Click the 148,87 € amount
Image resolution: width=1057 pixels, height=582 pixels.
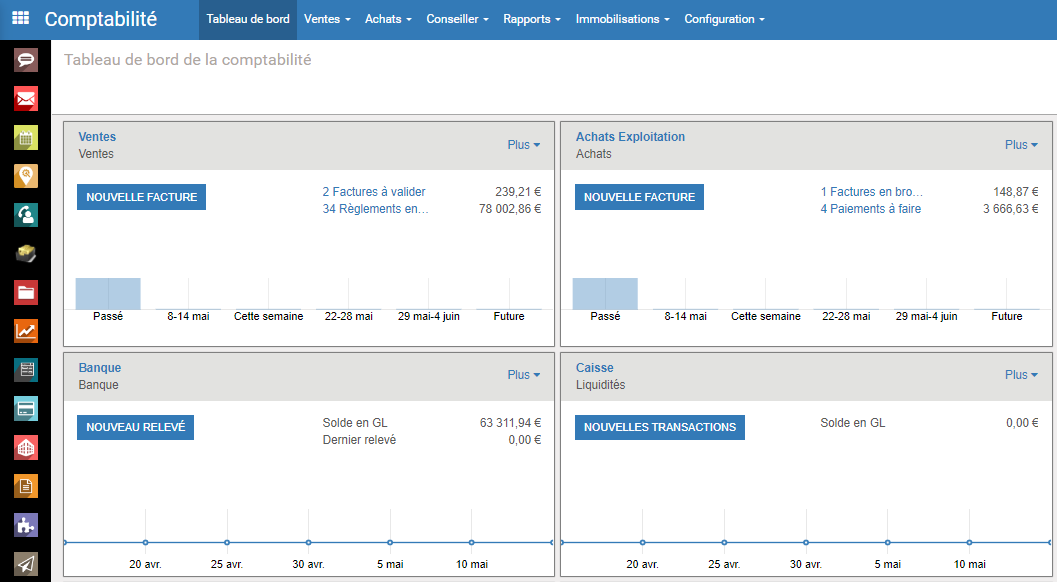[x=1016, y=192]
